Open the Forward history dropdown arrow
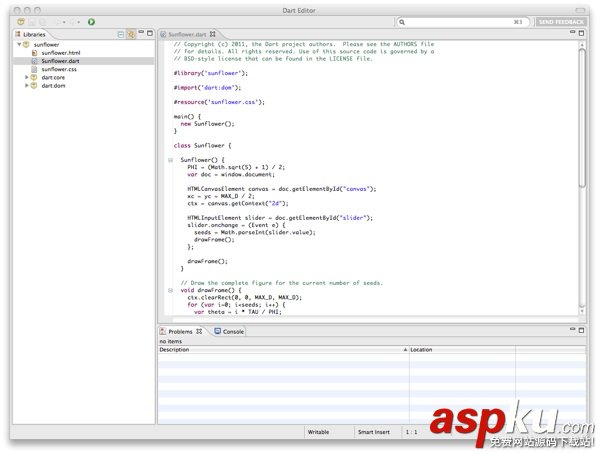The image size is (600, 454). 78,22
